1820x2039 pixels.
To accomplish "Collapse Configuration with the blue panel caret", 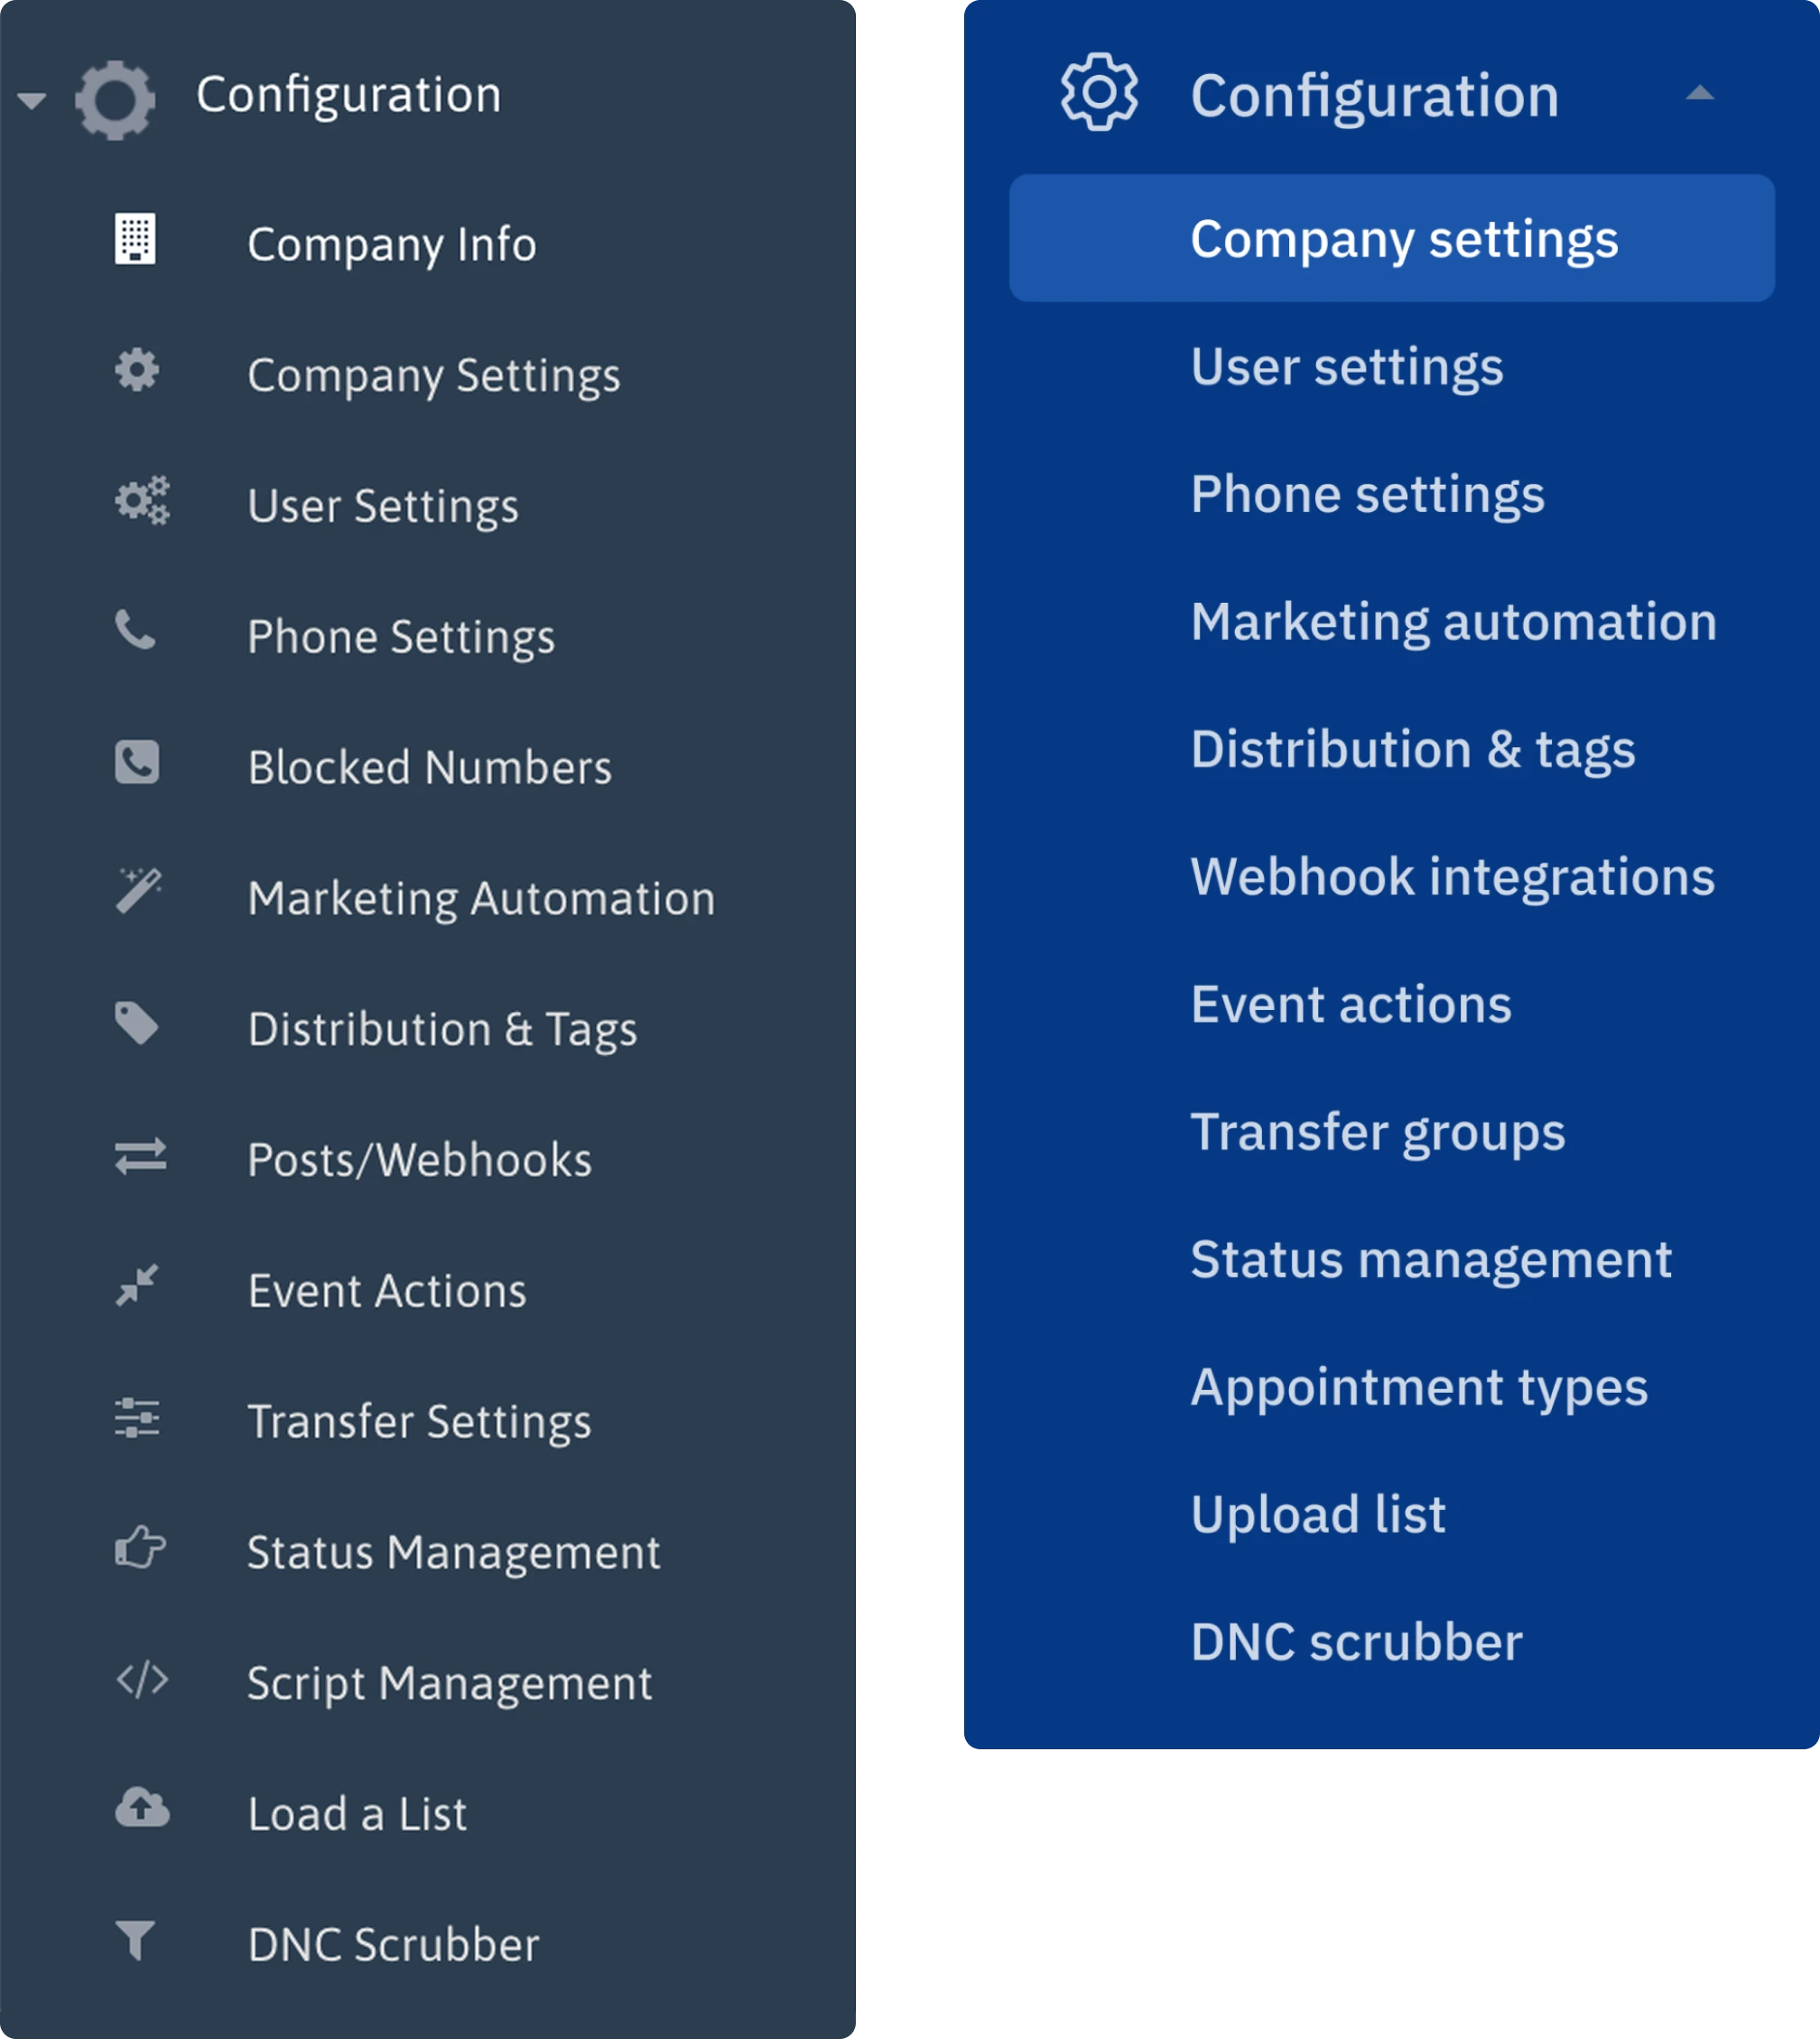I will tap(1701, 93).
